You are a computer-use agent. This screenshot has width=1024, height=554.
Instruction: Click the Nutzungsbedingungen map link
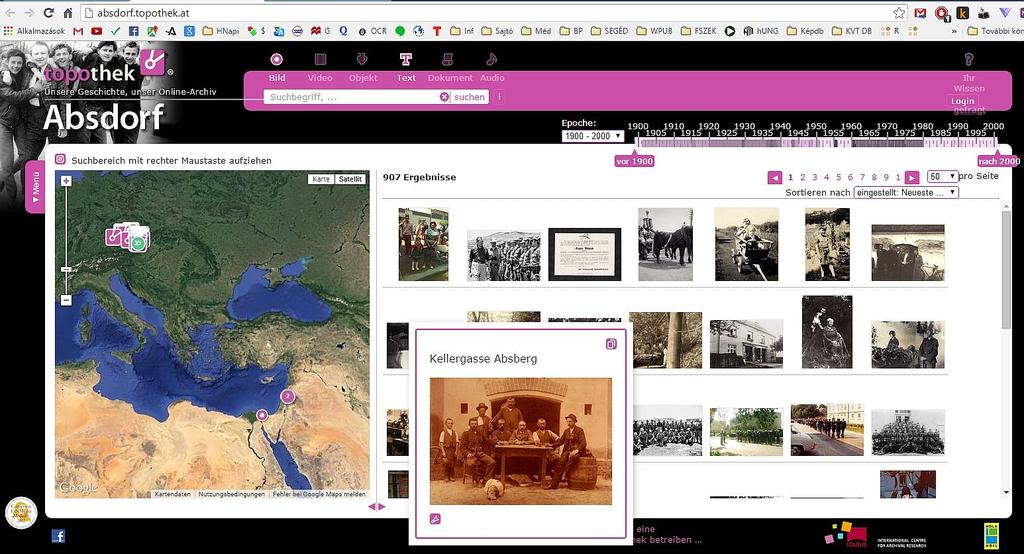232,494
